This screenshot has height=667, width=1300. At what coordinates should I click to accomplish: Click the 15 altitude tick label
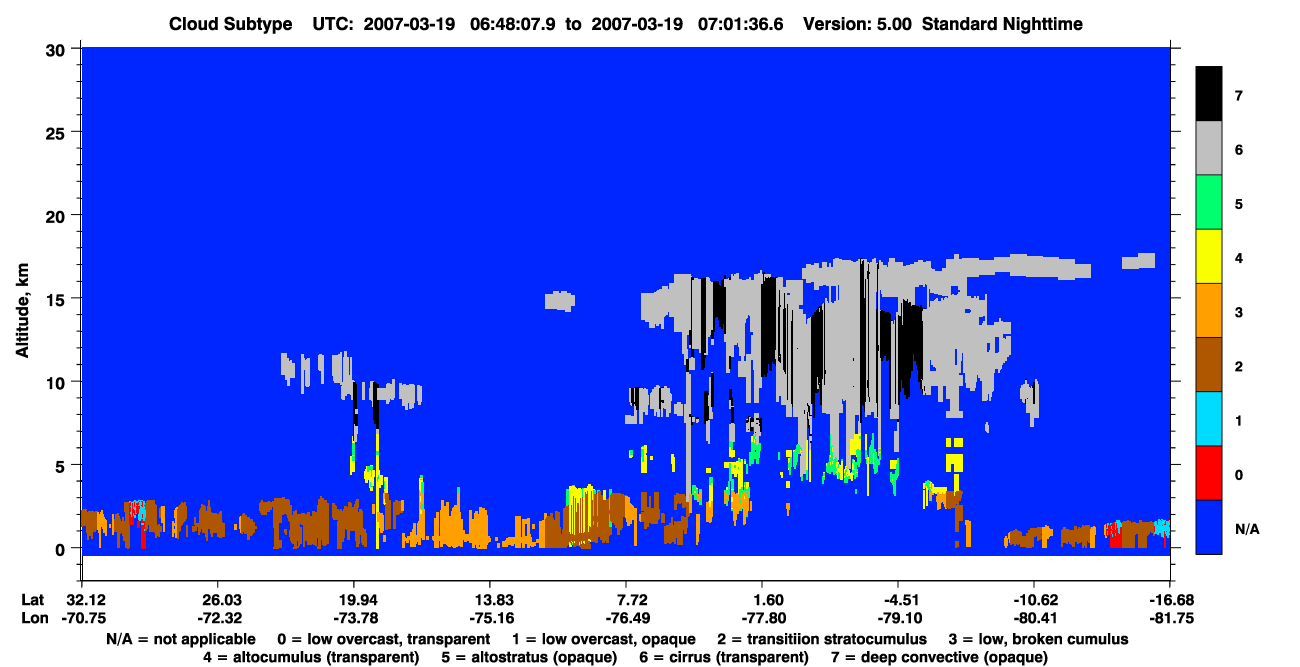(58, 299)
